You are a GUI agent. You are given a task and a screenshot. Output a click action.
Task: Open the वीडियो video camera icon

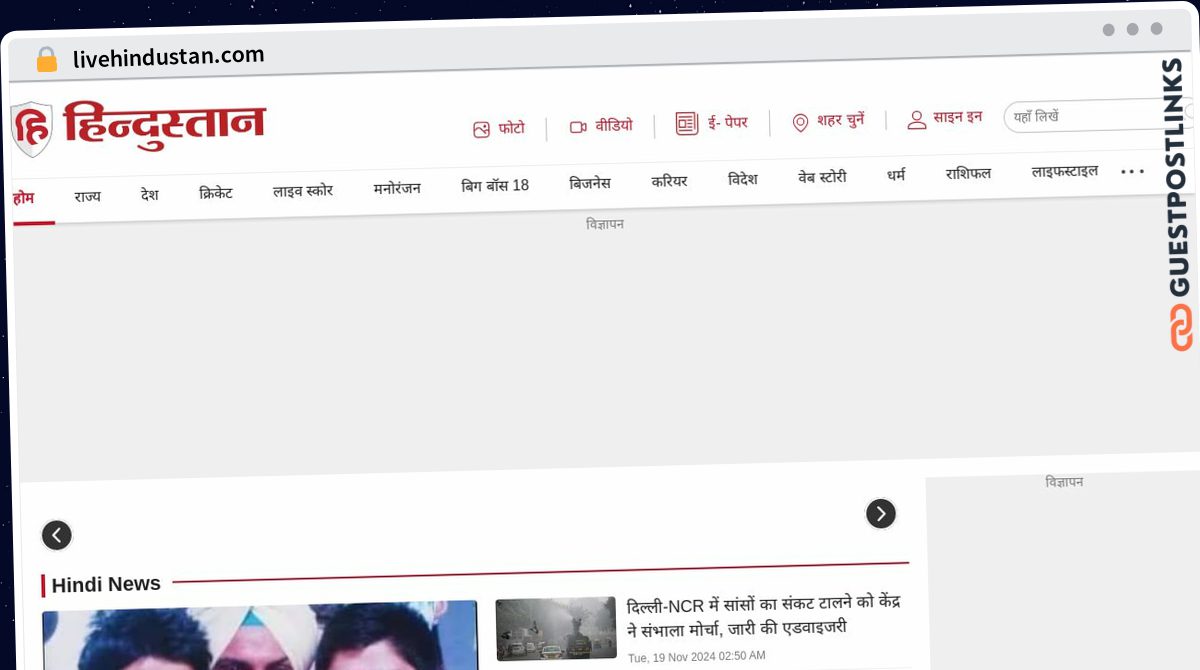pos(578,127)
